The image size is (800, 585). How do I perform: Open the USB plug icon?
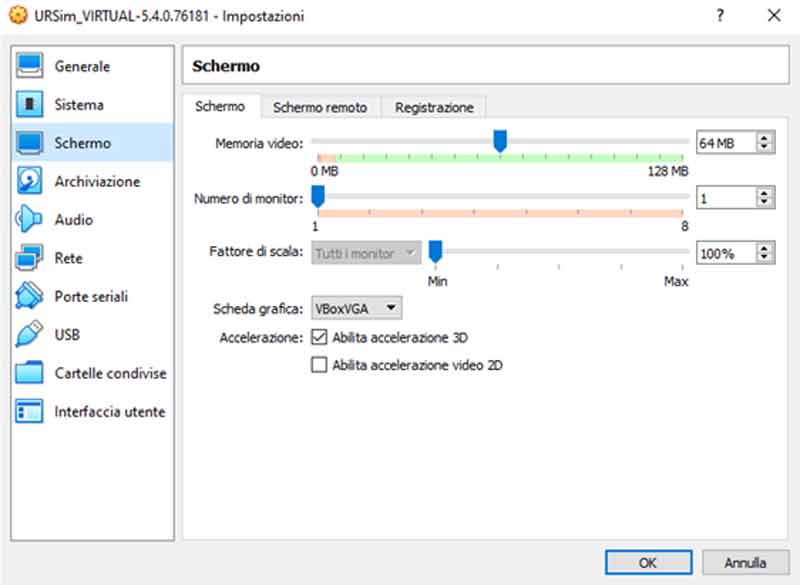[29, 334]
